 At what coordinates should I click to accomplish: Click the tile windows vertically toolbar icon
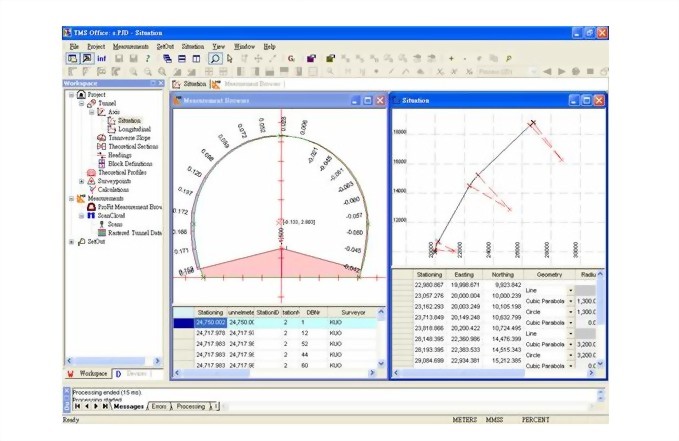(x=196, y=58)
